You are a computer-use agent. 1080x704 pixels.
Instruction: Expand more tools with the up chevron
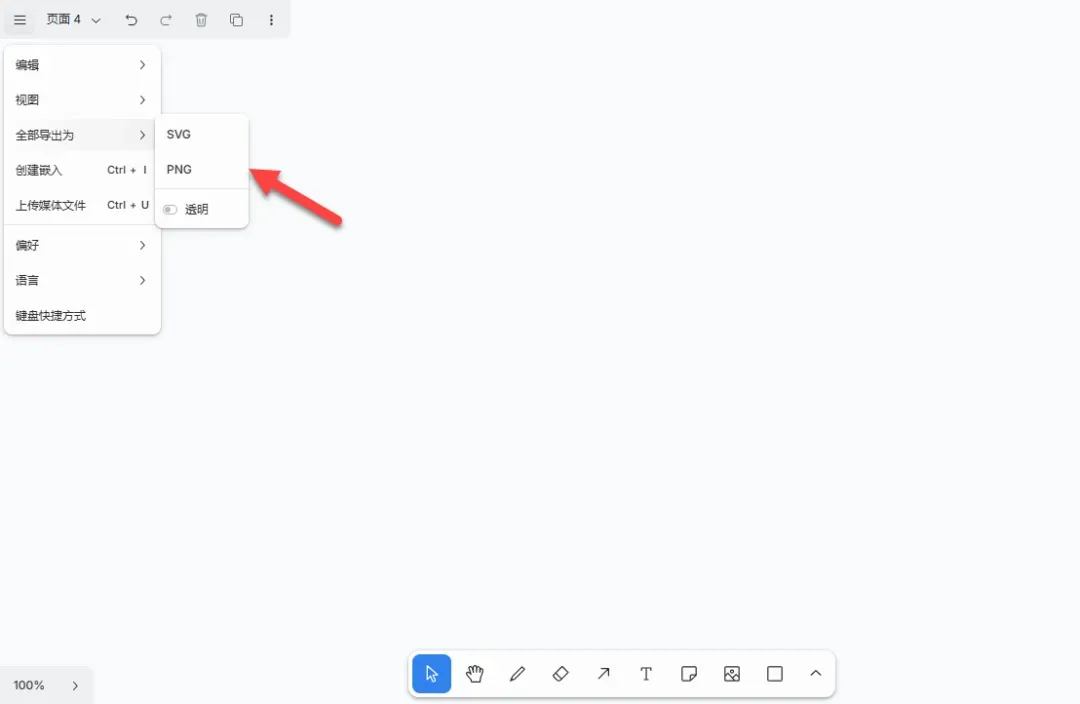pyautogui.click(x=816, y=674)
